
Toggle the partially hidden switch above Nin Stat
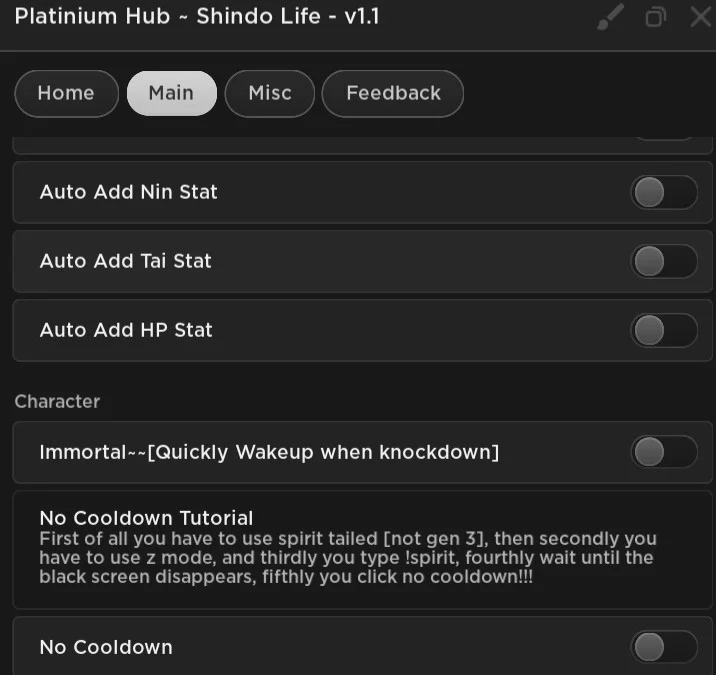[664, 138]
